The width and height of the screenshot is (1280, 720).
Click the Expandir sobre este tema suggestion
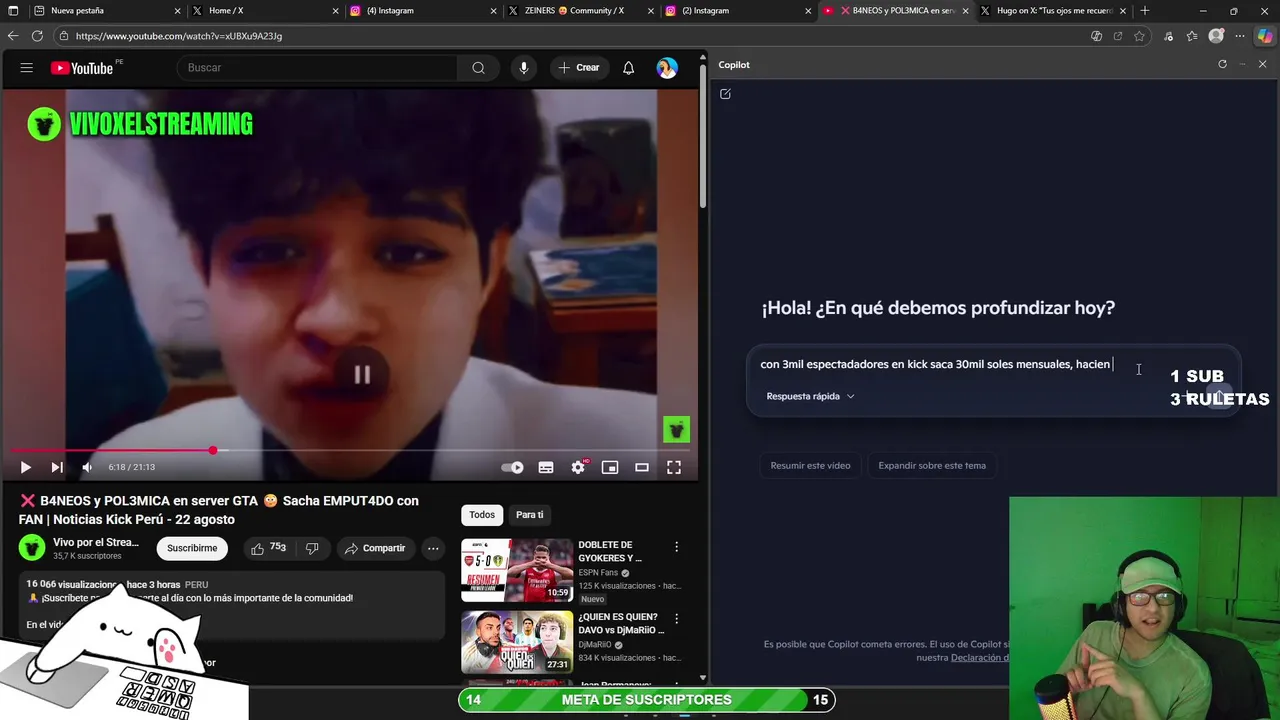pyautogui.click(x=932, y=465)
